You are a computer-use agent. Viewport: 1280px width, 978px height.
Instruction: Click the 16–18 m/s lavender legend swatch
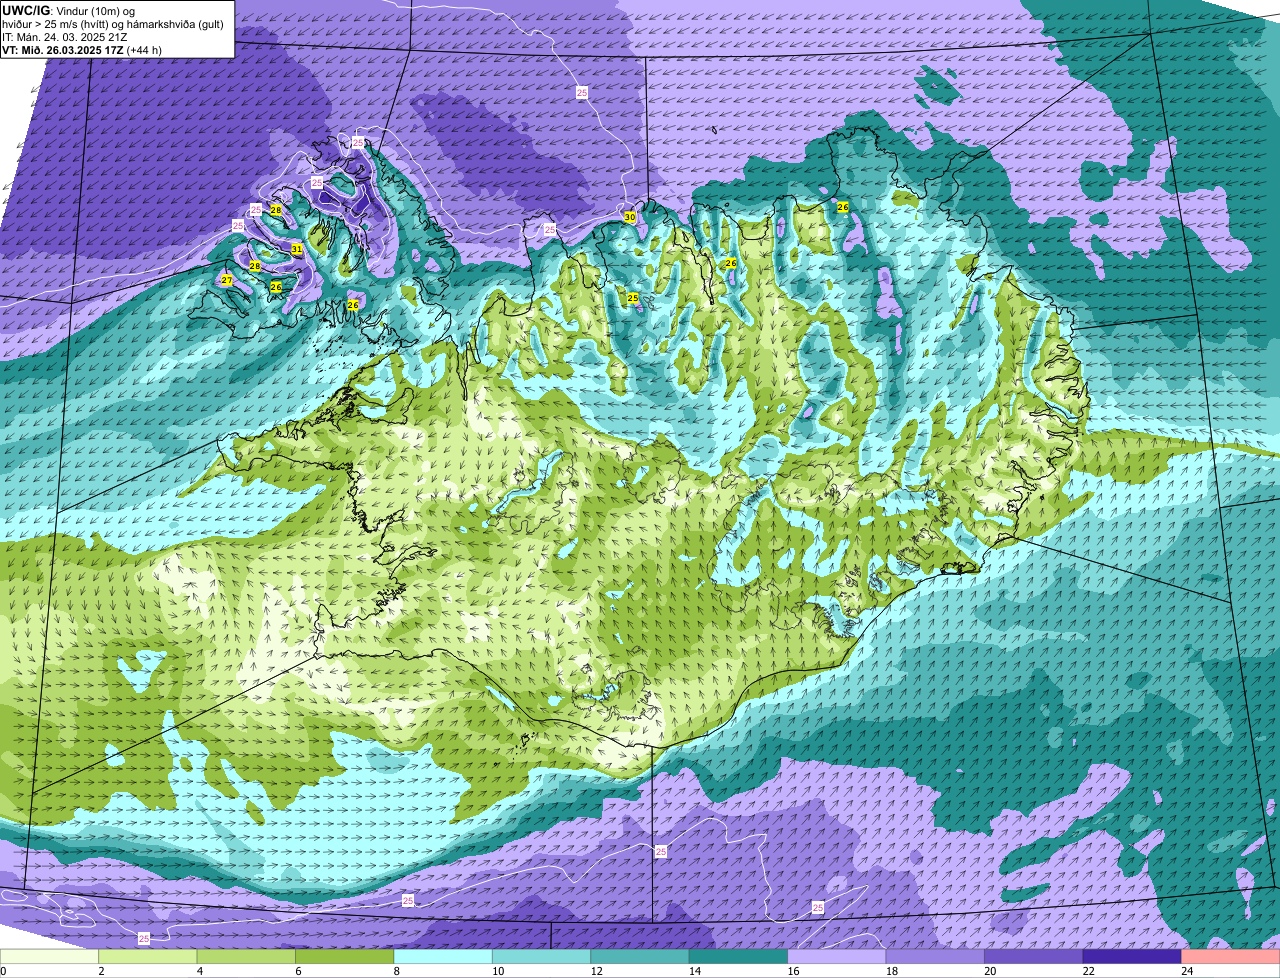(837, 956)
